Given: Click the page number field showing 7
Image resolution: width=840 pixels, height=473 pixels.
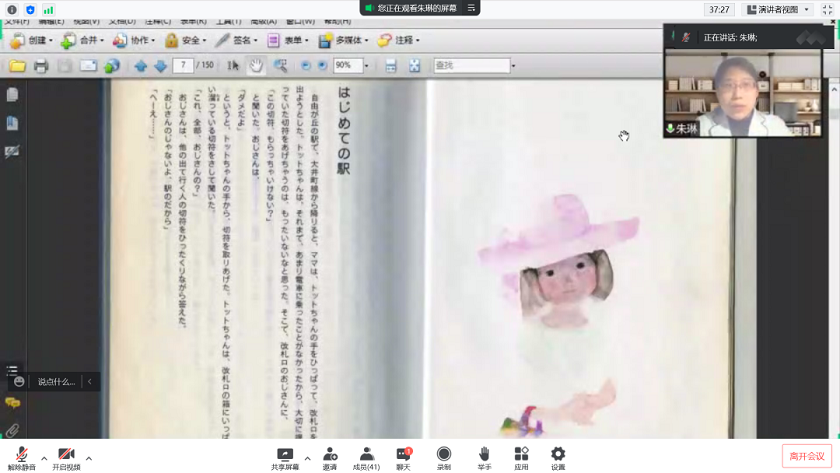Looking at the screenshot, I should 183,65.
